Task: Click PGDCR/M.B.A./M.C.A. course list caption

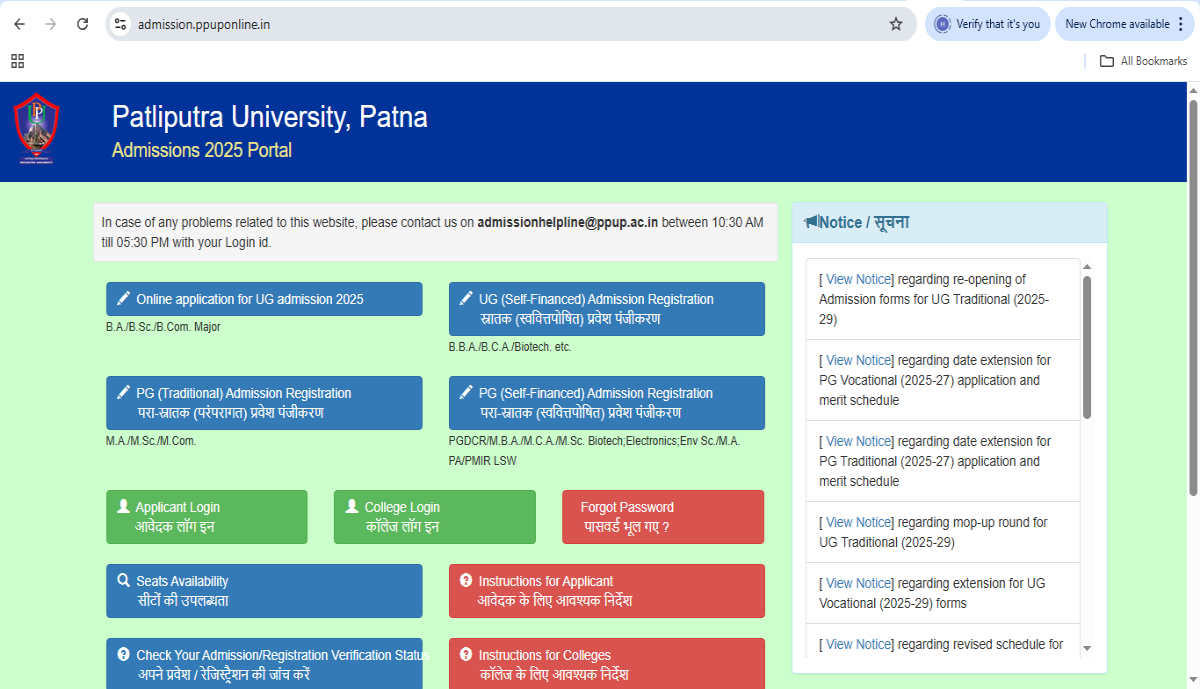Action: pos(594,451)
